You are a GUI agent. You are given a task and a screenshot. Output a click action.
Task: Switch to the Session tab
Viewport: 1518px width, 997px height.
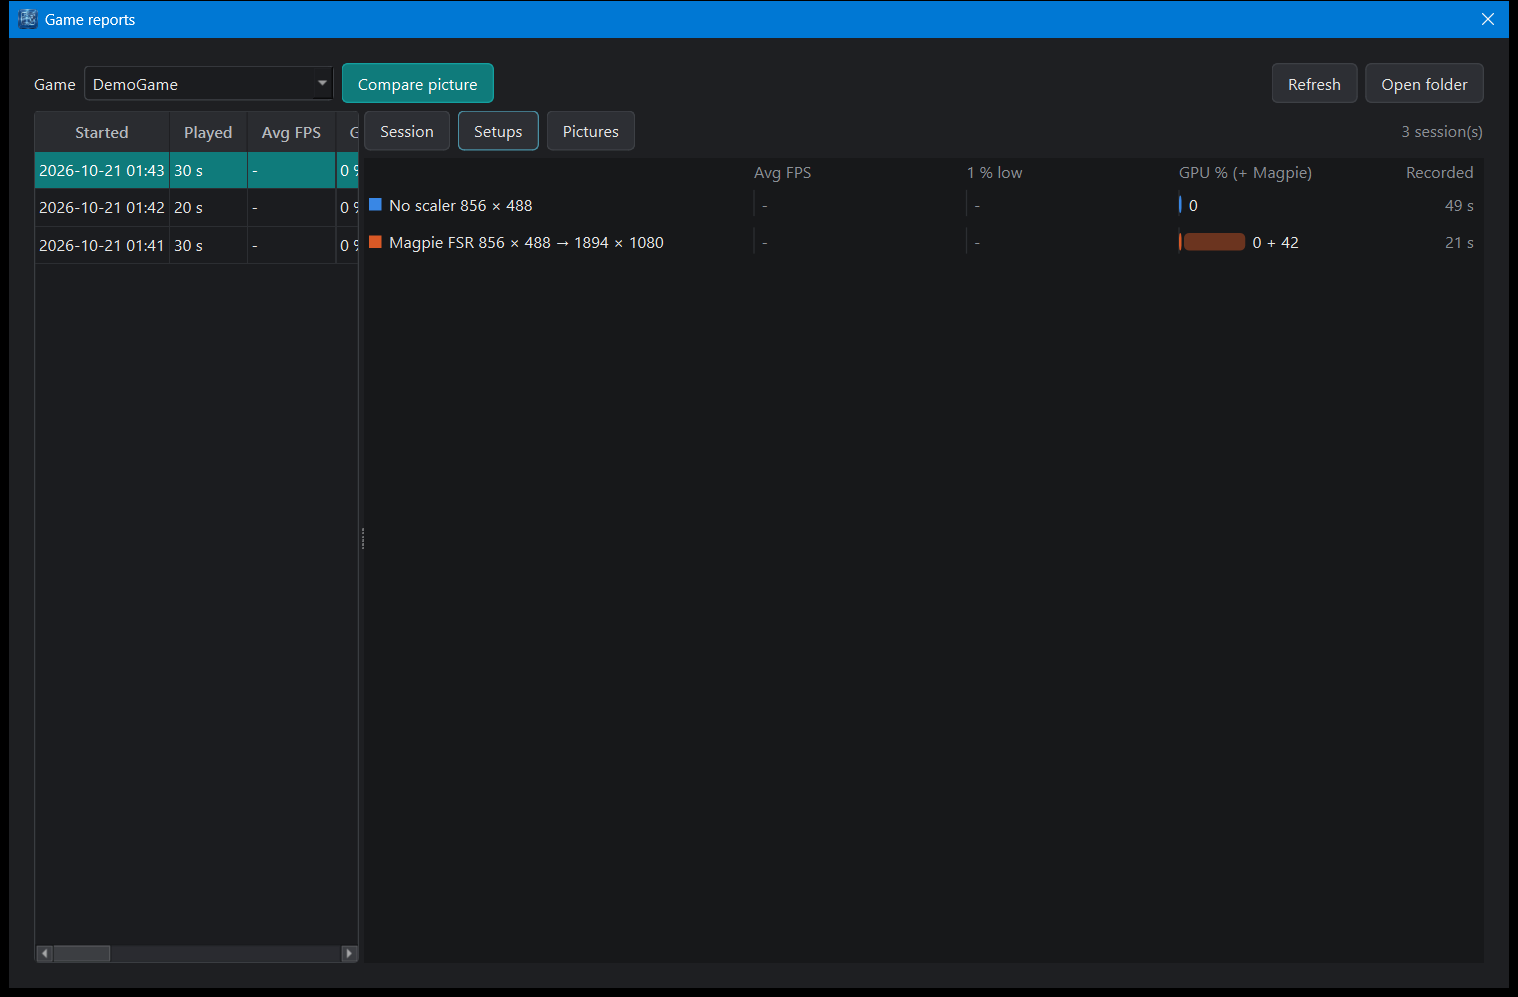coord(407,131)
